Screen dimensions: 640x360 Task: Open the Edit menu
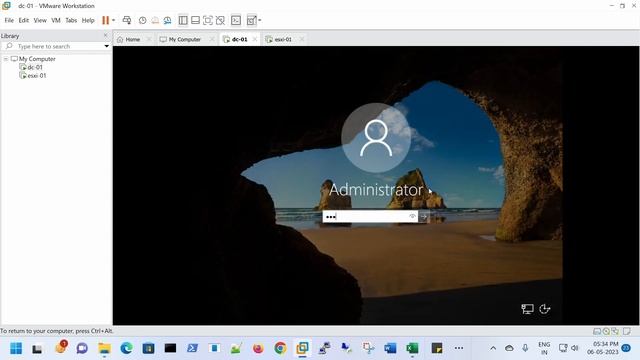tap(24, 20)
